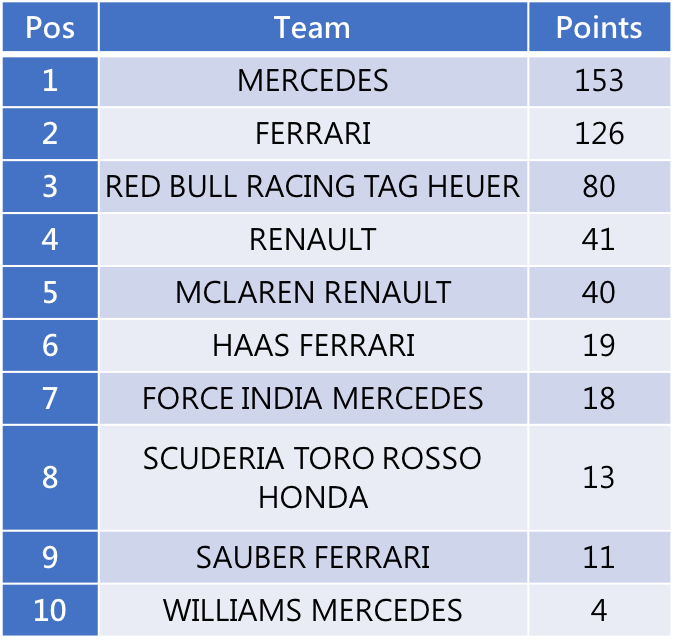The image size is (676, 644).
Task: Select position 1 cell
Action: click(50, 81)
